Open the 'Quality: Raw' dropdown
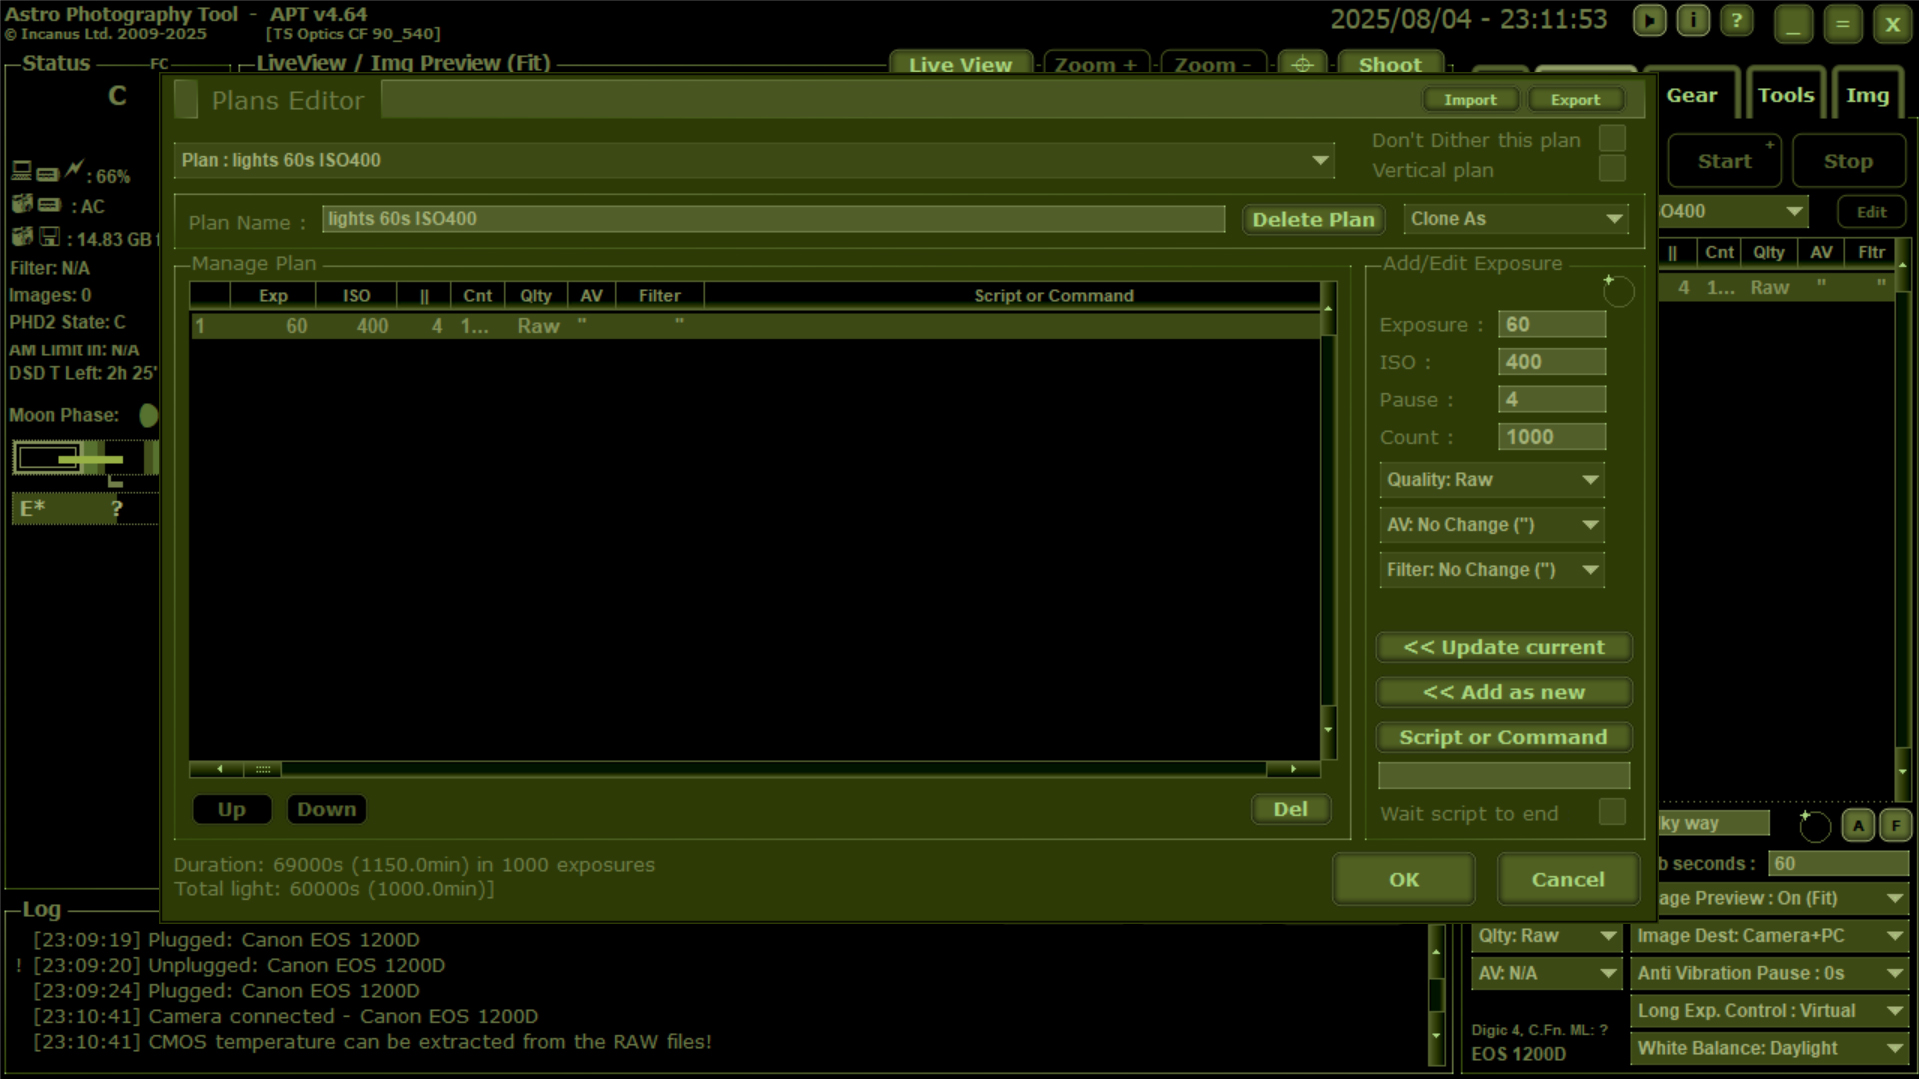The width and height of the screenshot is (1919, 1079). click(x=1492, y=480)
